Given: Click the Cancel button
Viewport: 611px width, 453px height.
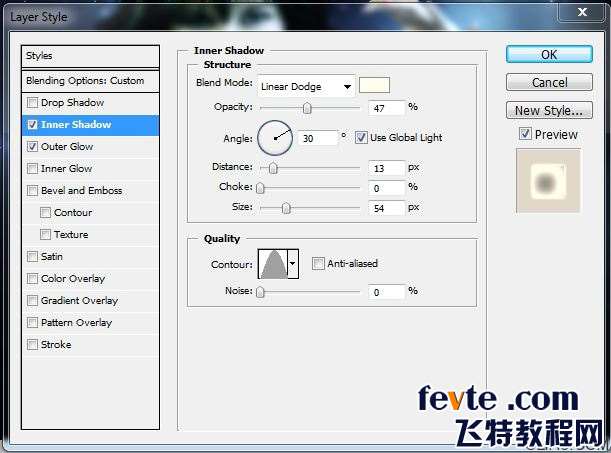Looking at the screenshot, I should coord(549,82).
